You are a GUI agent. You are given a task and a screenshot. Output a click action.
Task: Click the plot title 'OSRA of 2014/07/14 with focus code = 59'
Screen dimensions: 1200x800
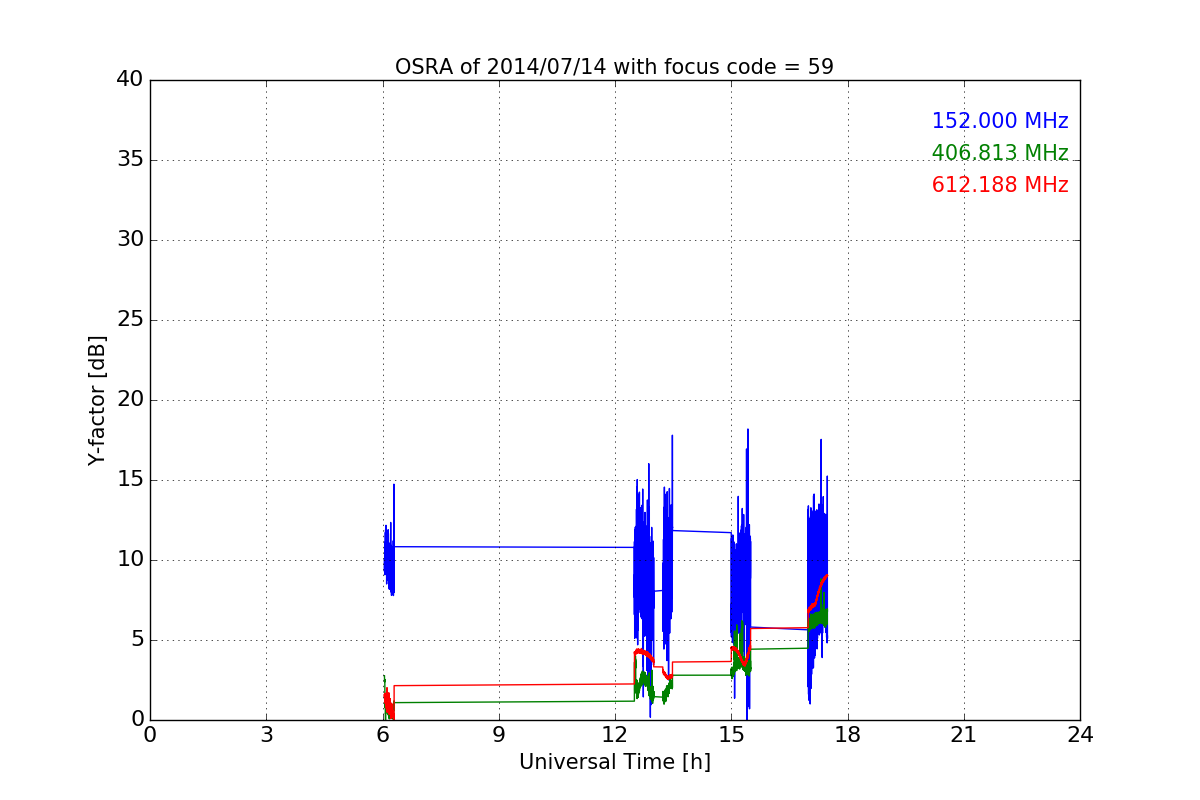click(x=614, y=67)
